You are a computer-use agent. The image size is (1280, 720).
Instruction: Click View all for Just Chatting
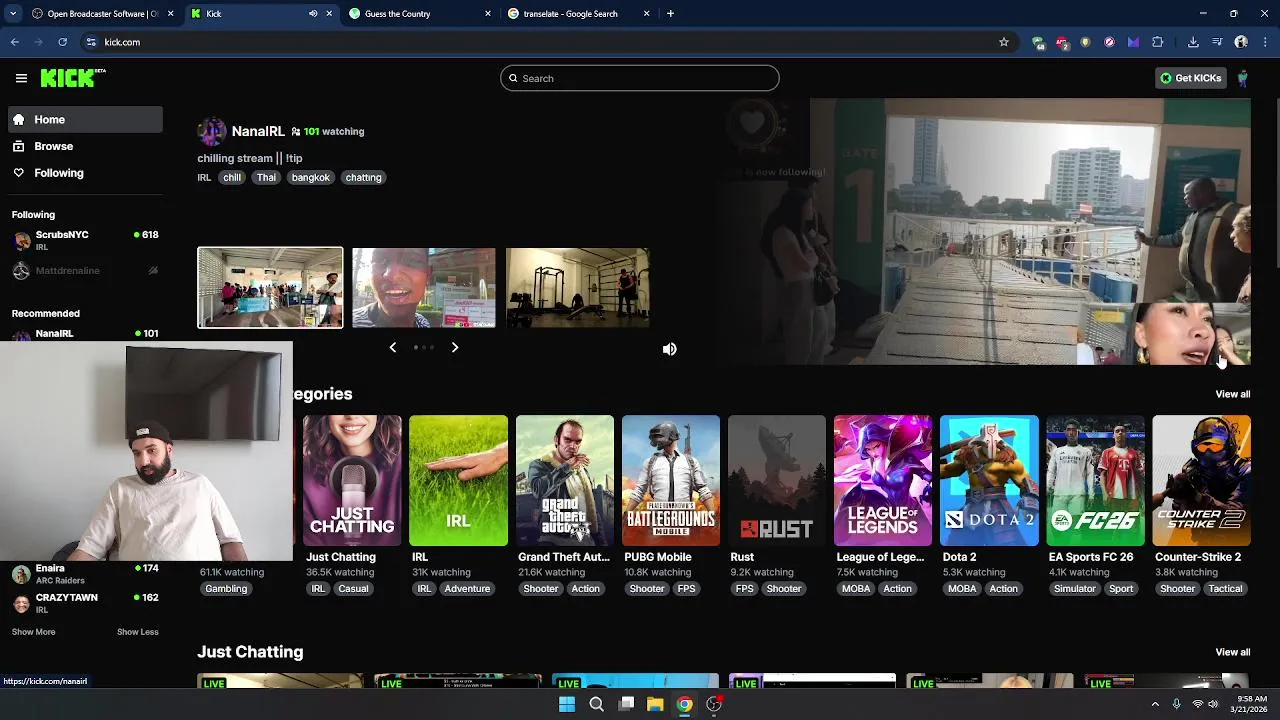[x=1232, y=652]
